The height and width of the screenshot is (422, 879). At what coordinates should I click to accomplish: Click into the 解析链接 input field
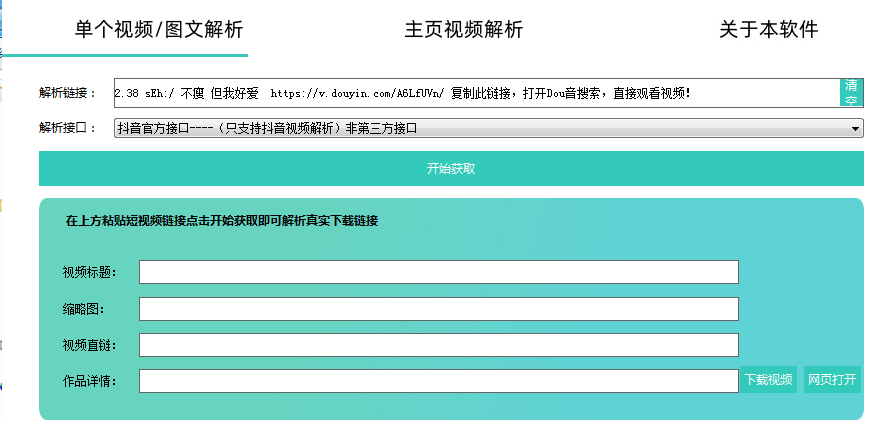click(x=476, y=93)
